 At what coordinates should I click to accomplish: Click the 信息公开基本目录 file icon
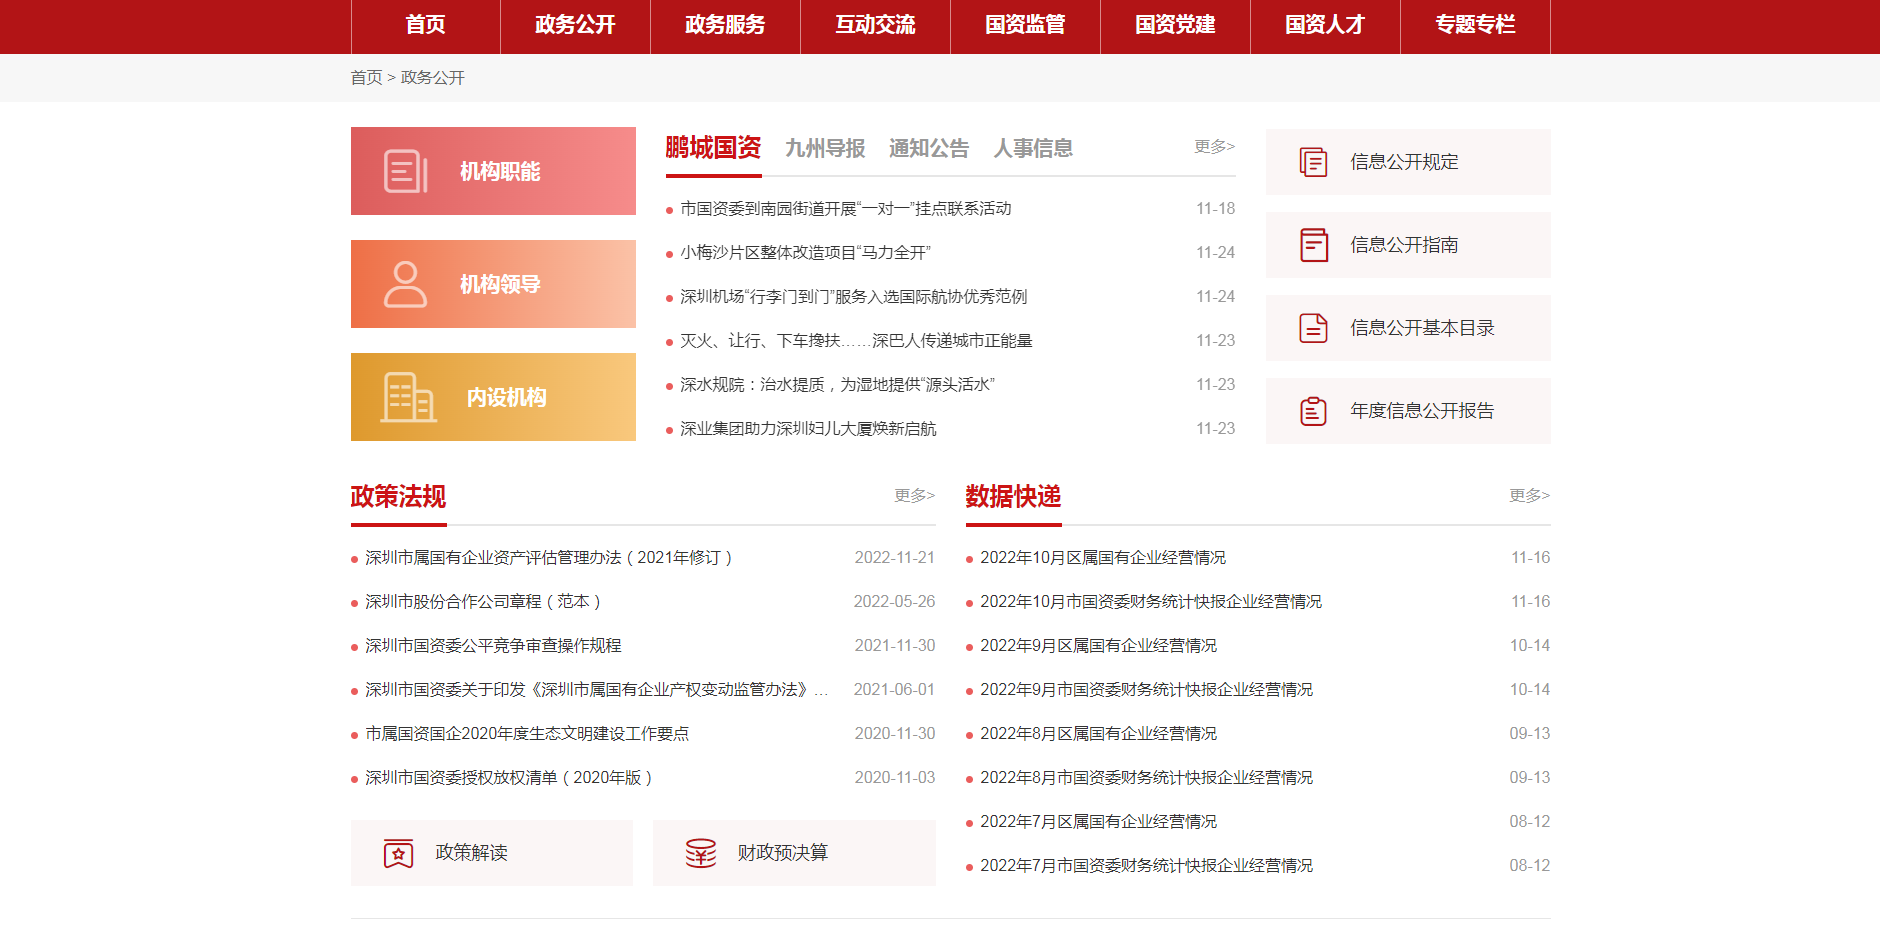click(x=1313, y=328)
